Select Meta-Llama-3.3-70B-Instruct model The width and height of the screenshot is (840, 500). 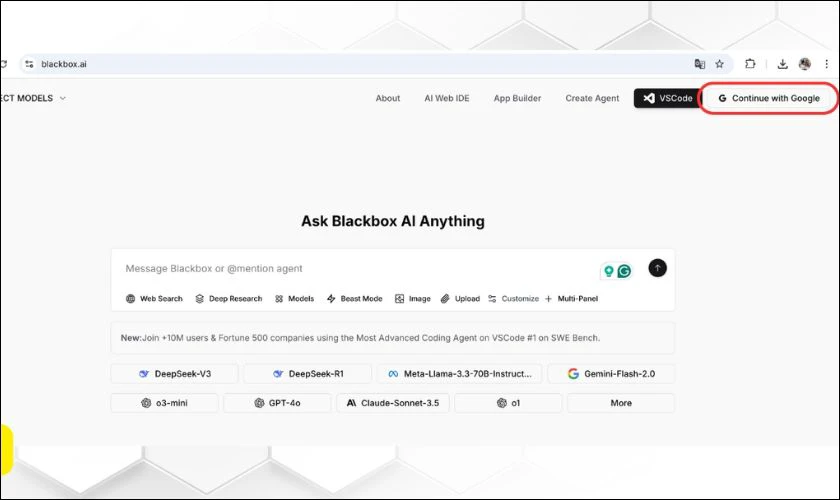(x=460, y=374)
